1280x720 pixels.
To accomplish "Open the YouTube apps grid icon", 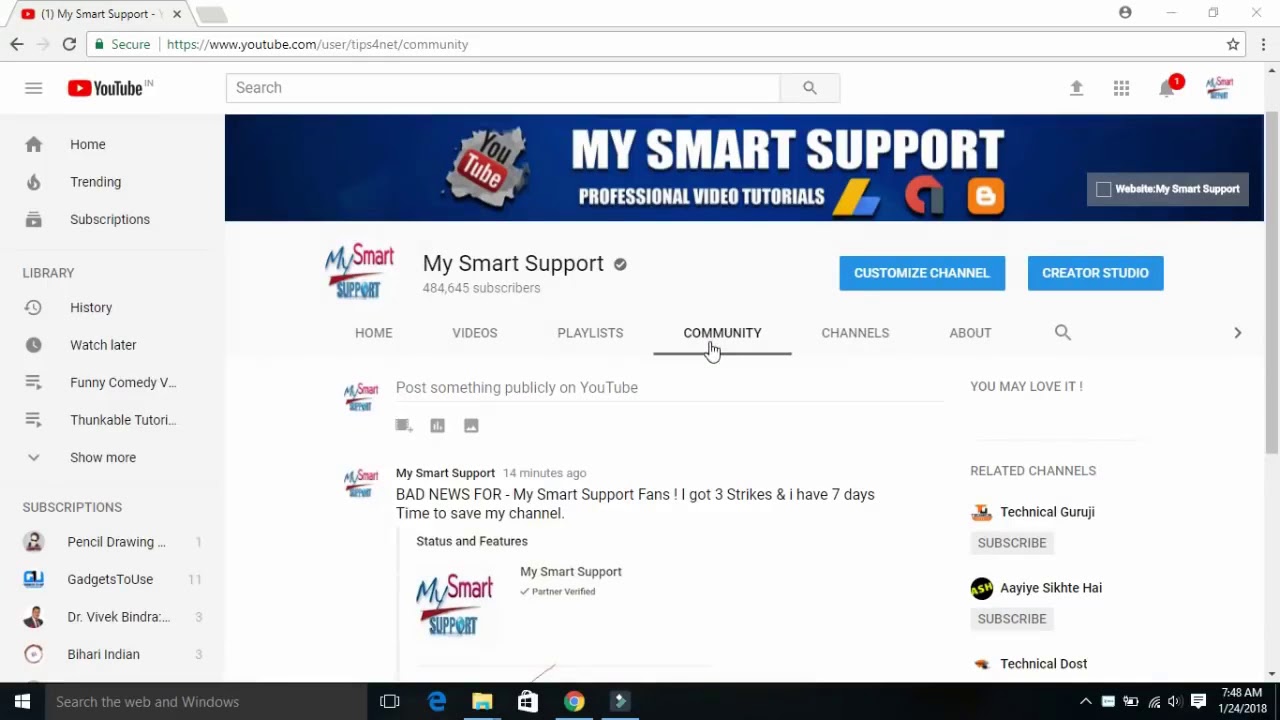I will (x=1121, y=88).
